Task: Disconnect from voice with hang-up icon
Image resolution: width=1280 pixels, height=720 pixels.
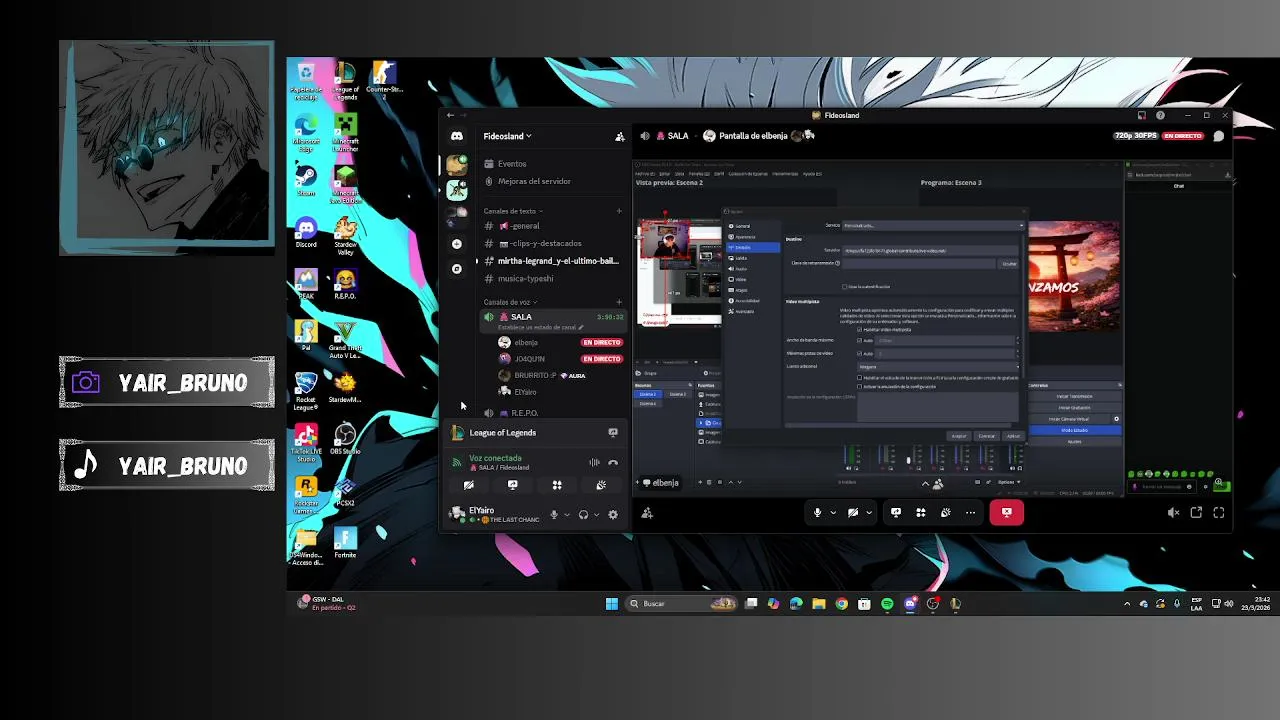Action: coord(613,463)
